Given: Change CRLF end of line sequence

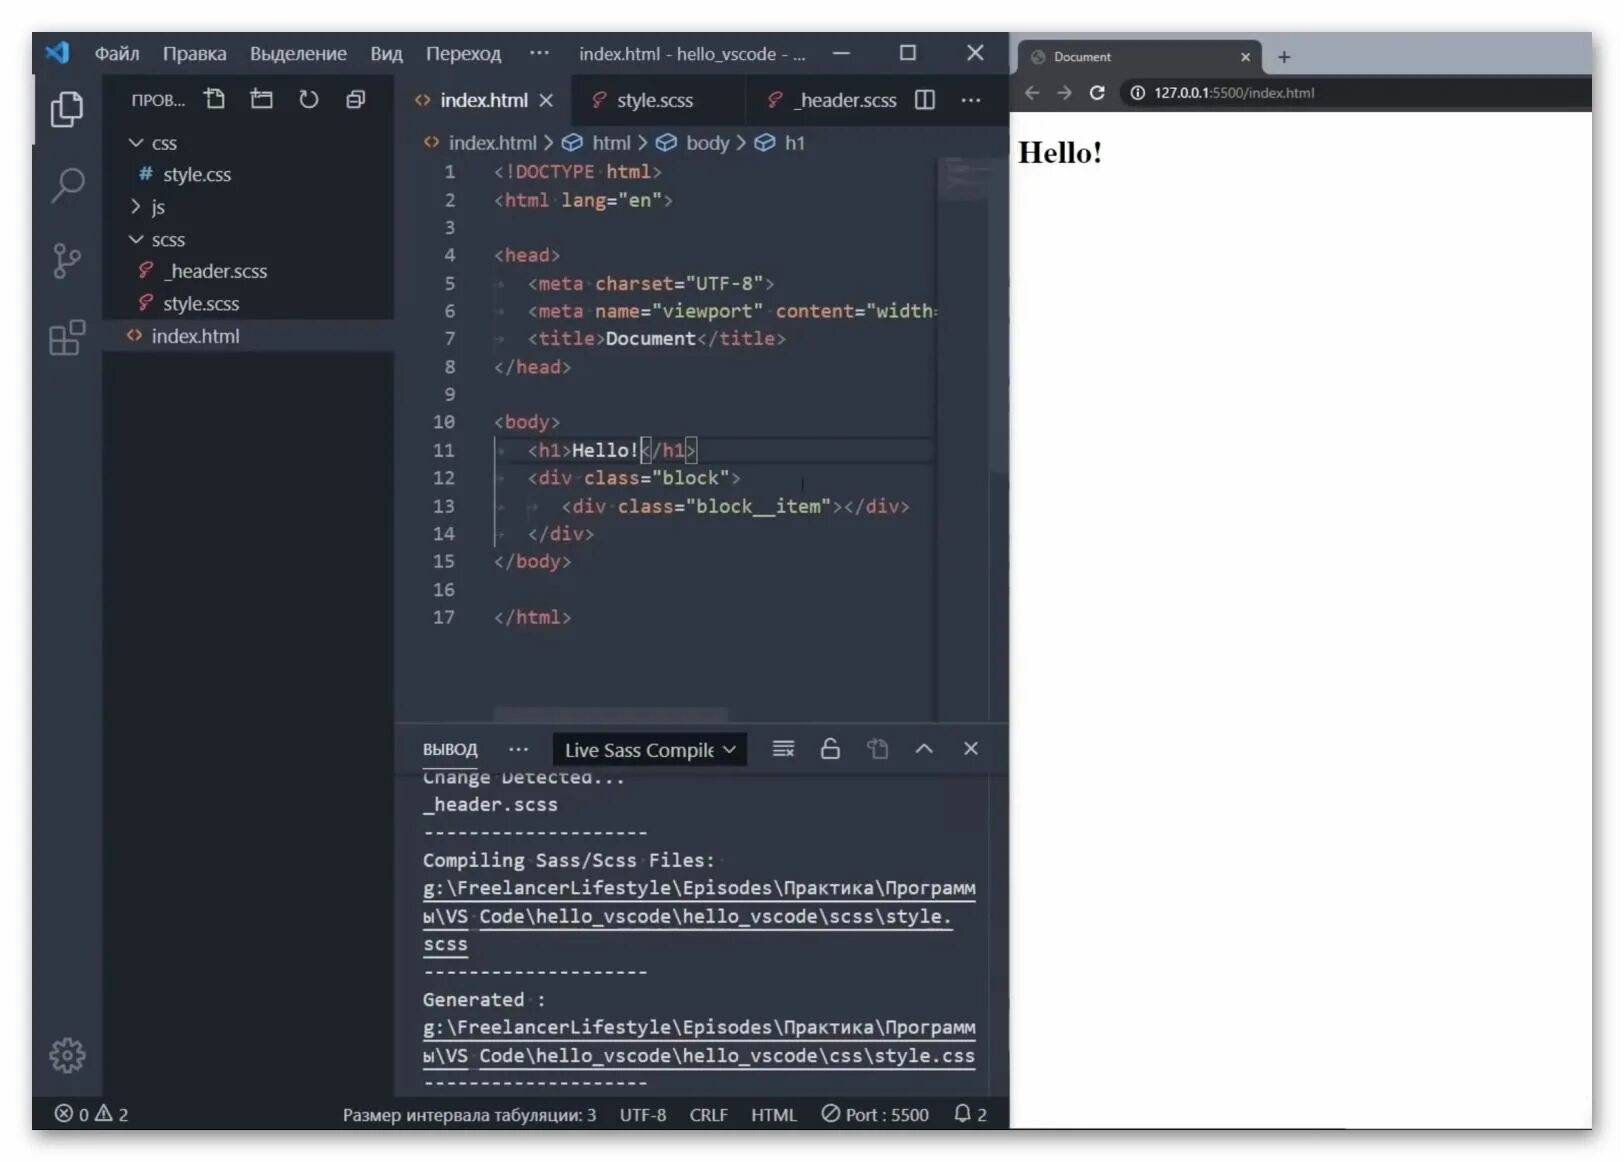Looking at the screenshot, I should pyautogui.click(x=708, y=1114).
